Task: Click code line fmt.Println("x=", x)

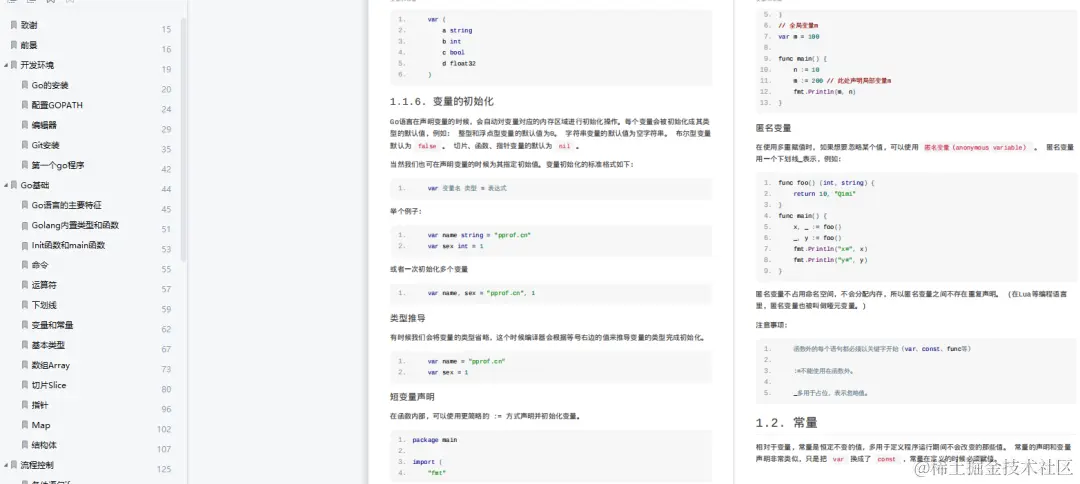Action: pos(830,249)
